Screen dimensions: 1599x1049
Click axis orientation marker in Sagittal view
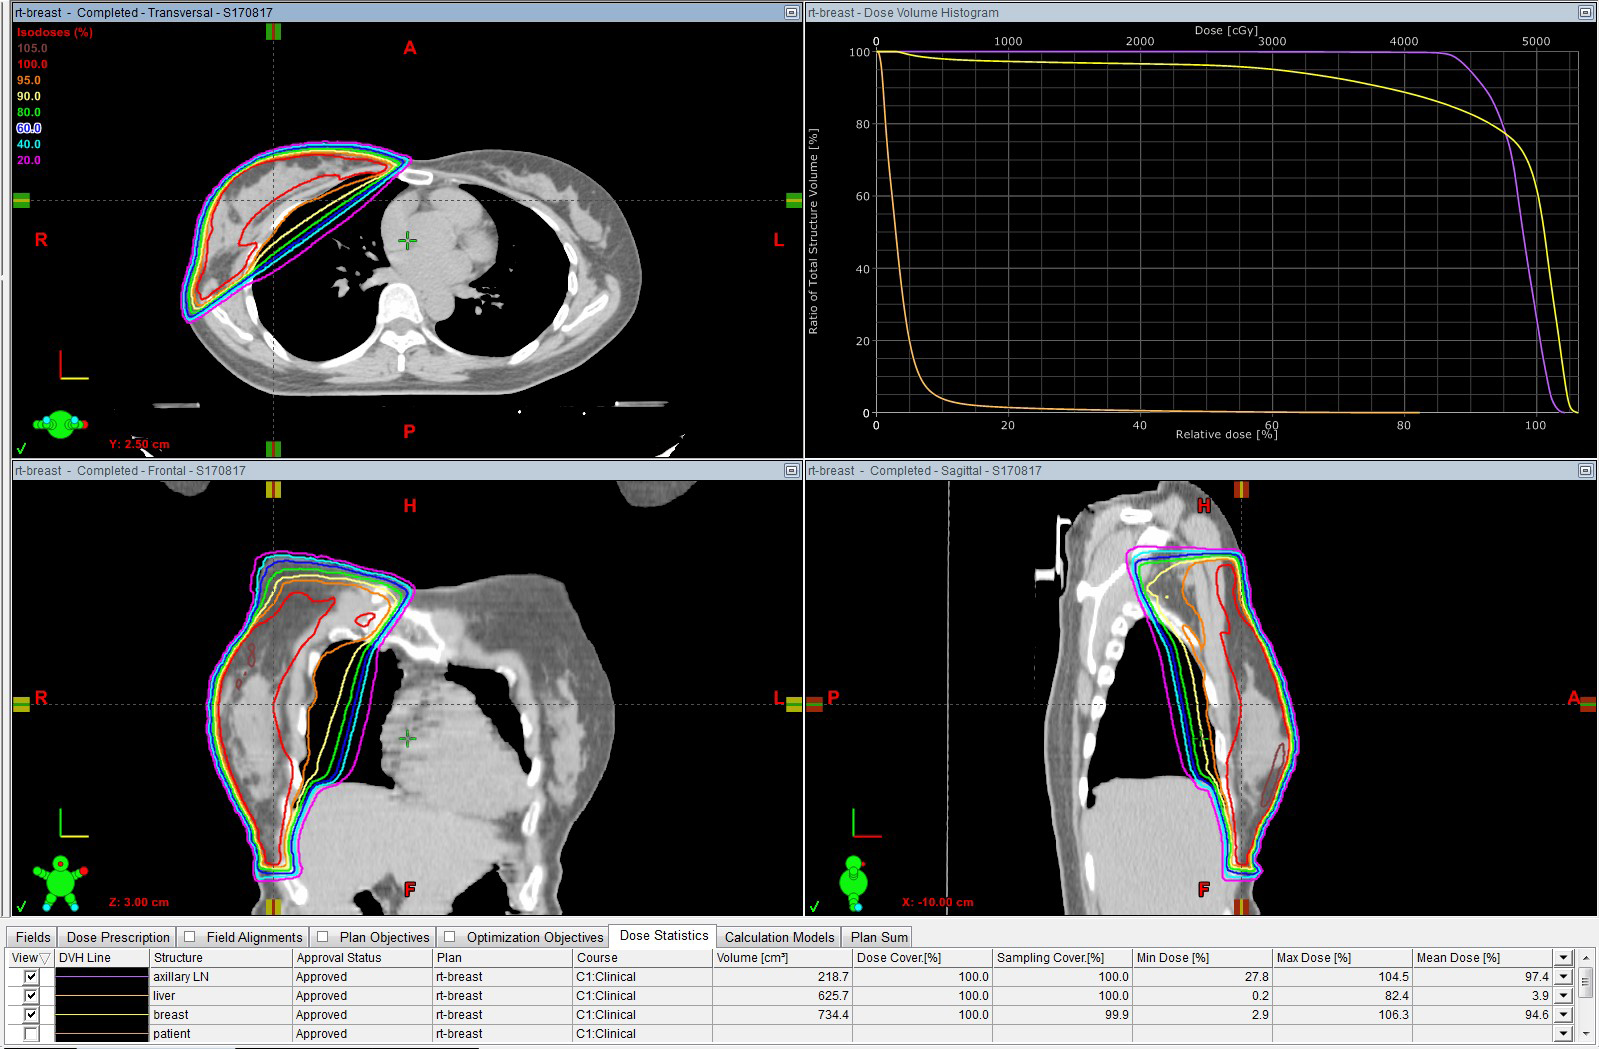pos(867,823)
